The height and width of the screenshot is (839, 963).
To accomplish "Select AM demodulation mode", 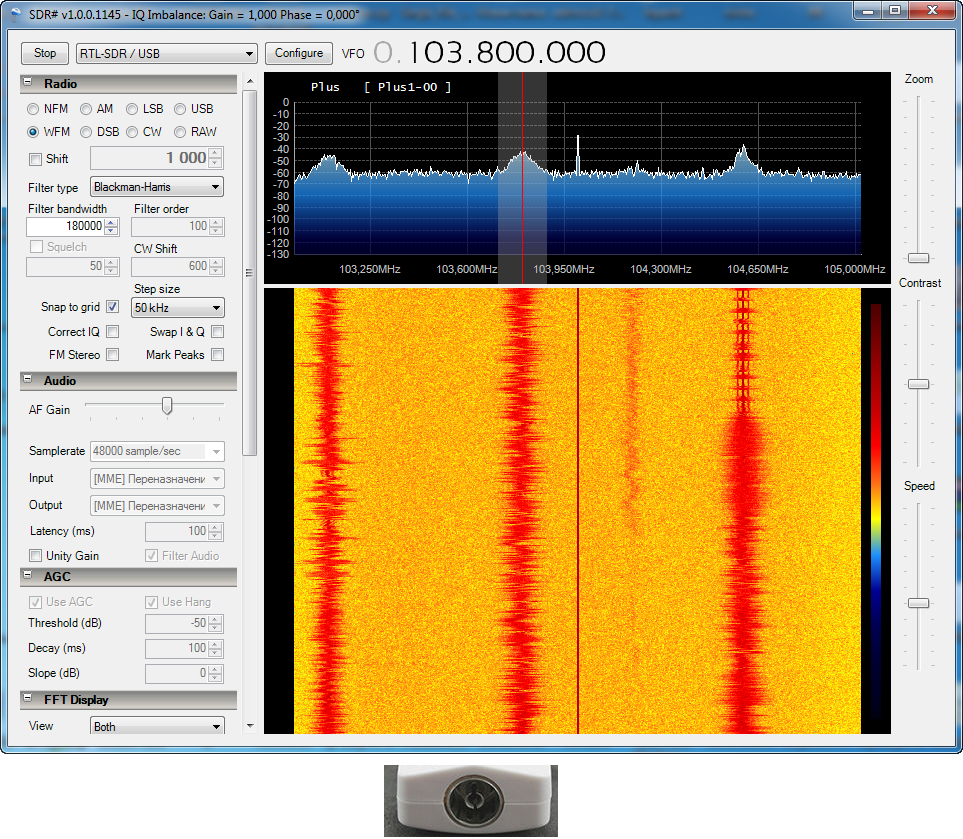I will pyautogui.click(x=86, y=109).
